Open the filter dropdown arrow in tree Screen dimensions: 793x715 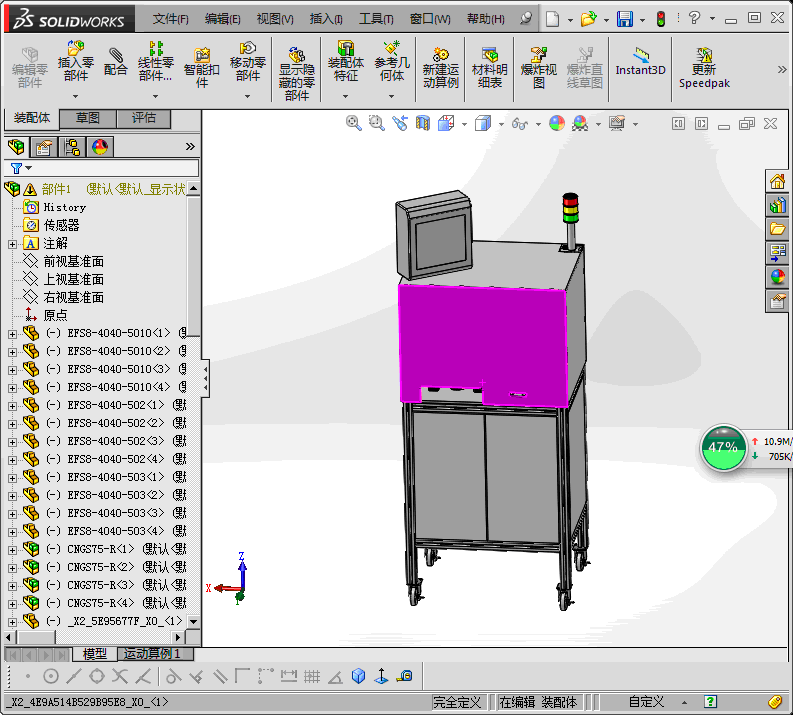point(29,168)
